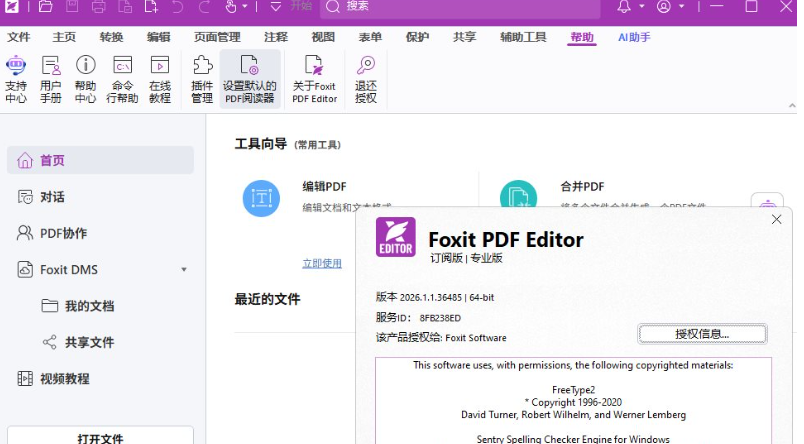Click the 编辑PDF tool circle icon
This screenshot has height=444, width=804.
(x=261, y=198)
